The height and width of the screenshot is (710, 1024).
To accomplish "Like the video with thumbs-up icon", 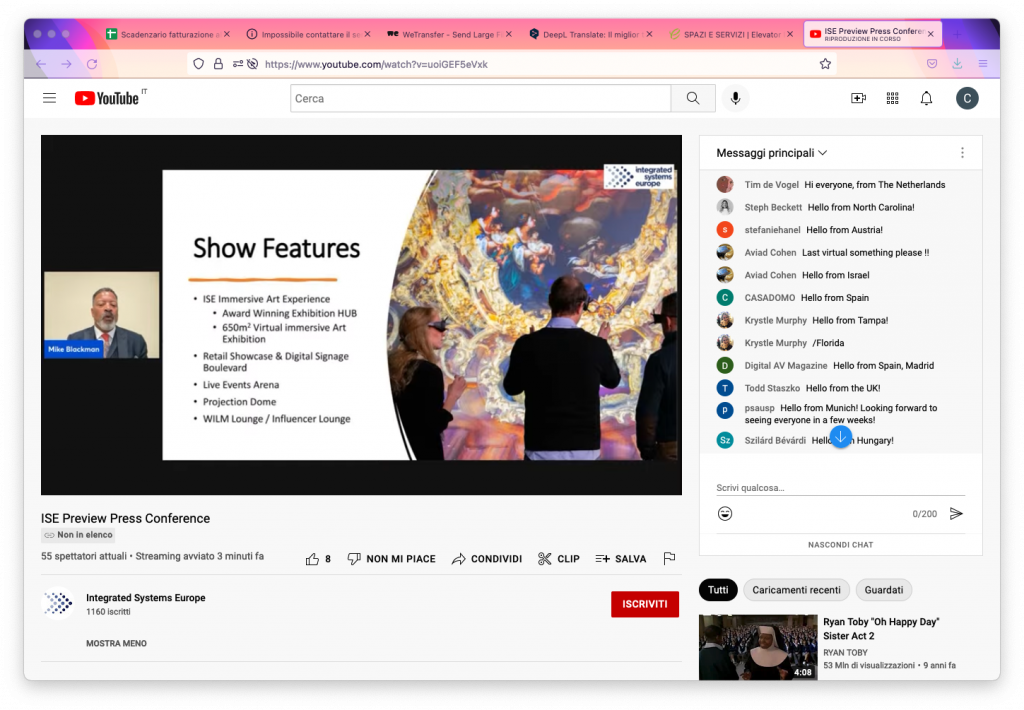I will [312, 559].
